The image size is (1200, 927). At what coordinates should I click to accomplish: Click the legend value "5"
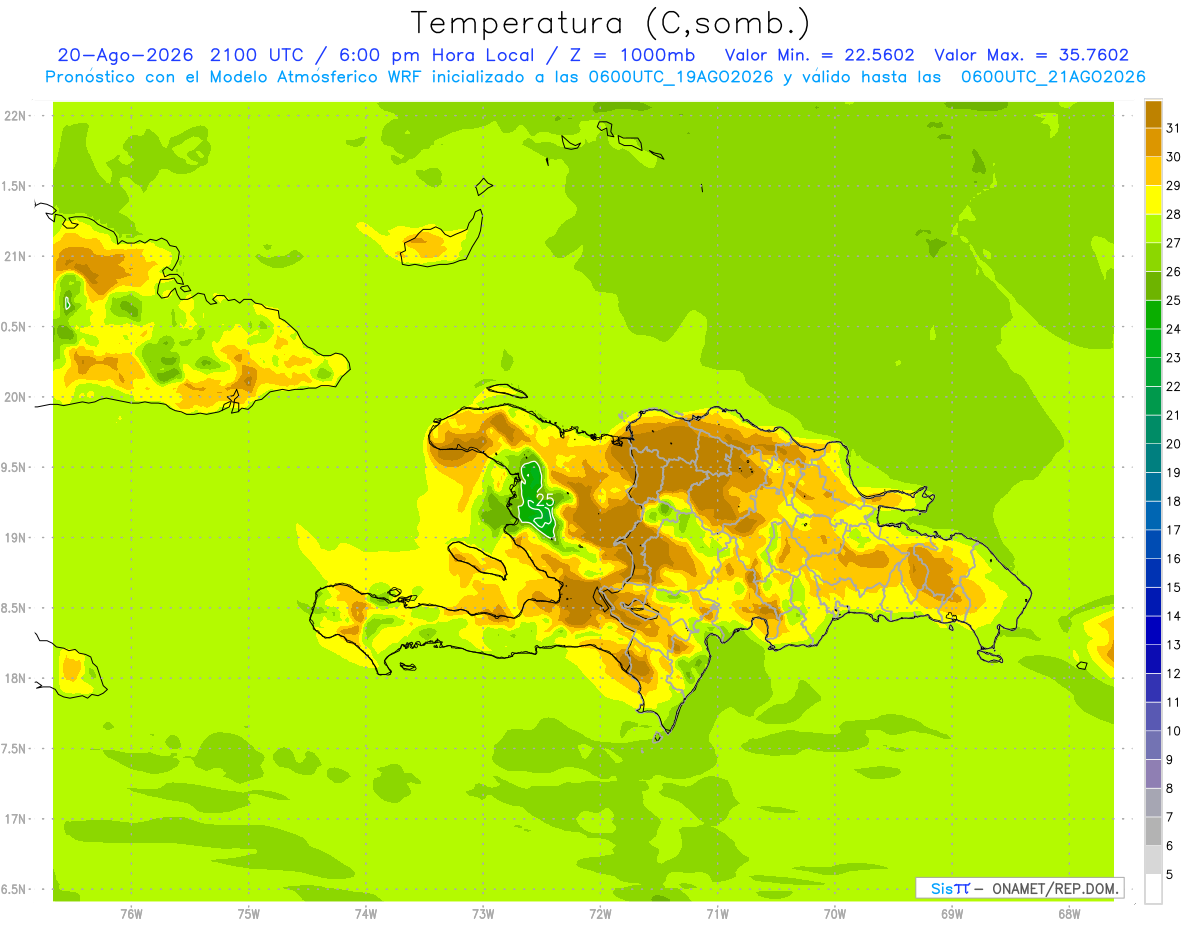pyautogui.click(x=1171, y=874)
